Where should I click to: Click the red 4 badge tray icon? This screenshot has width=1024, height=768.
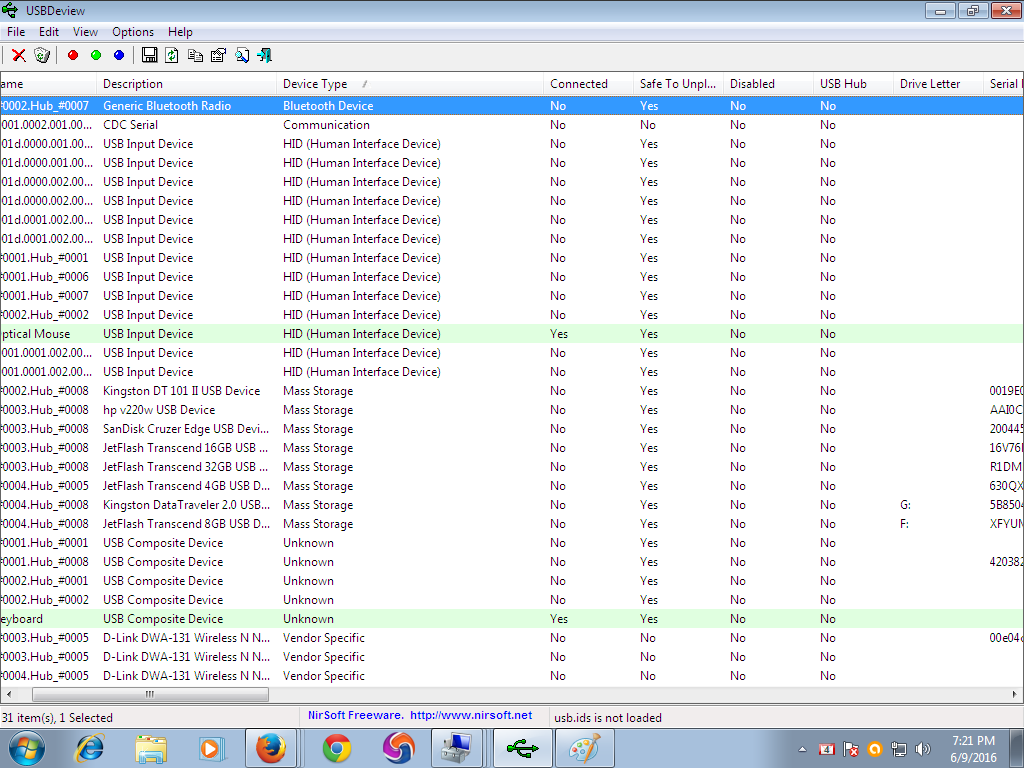tap(826, 749)
